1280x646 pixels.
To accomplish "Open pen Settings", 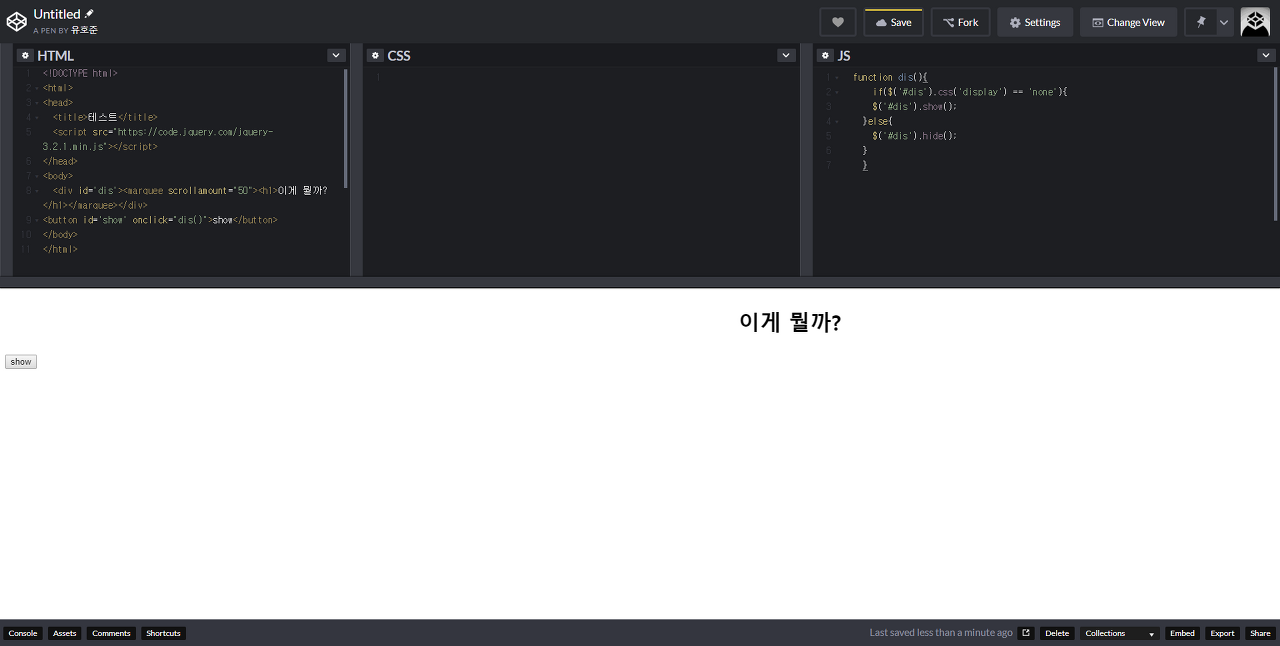I will (1035, 22).
